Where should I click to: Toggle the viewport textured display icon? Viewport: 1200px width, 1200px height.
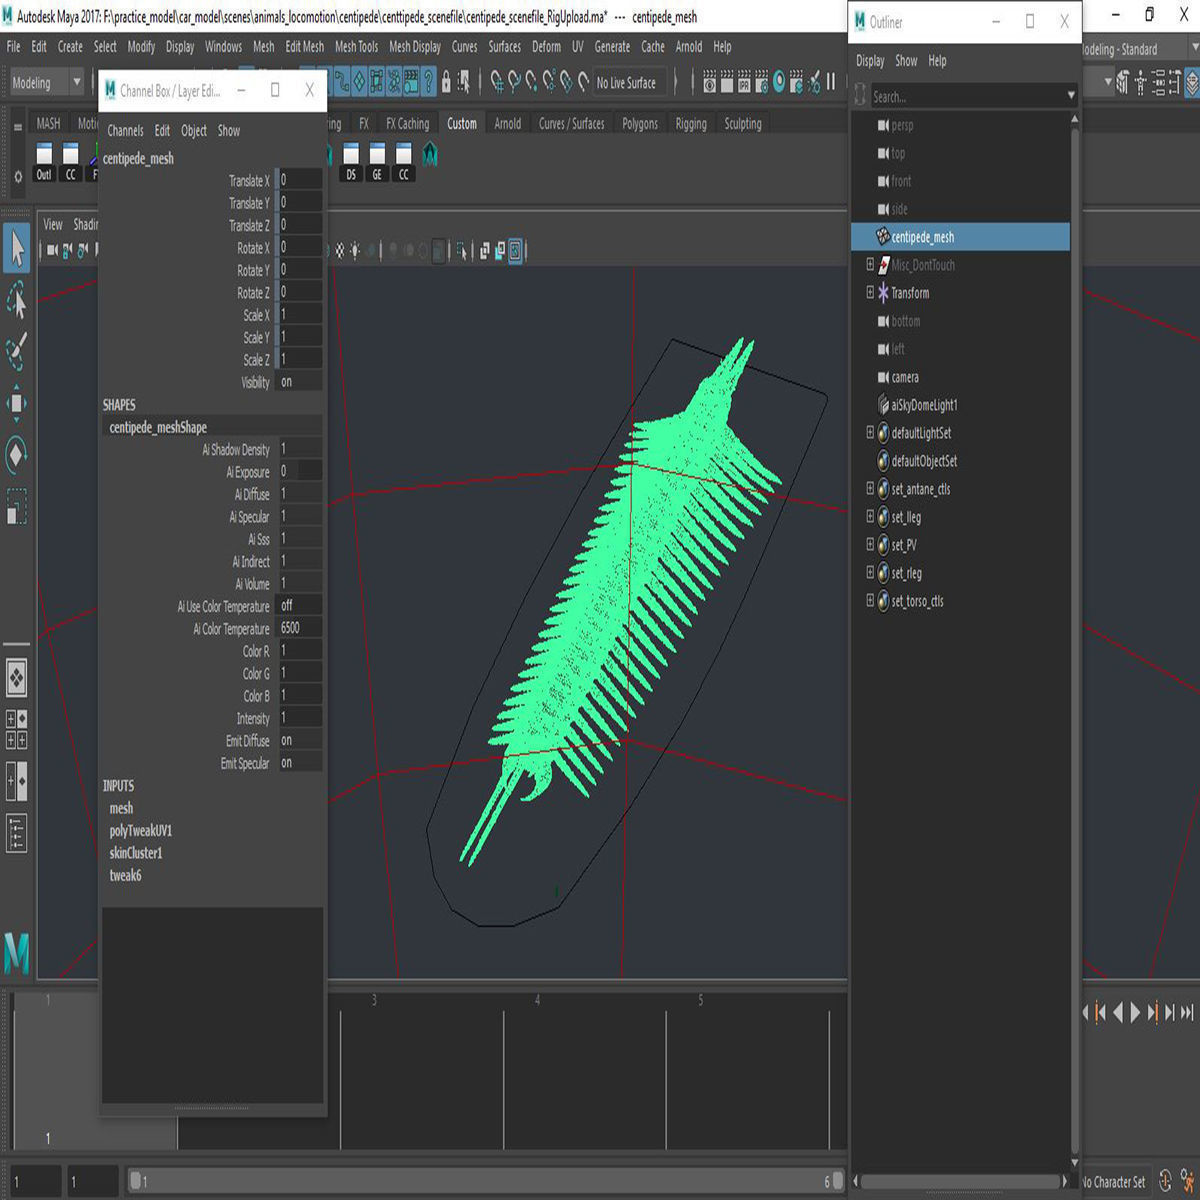click(x=339, y=250)
